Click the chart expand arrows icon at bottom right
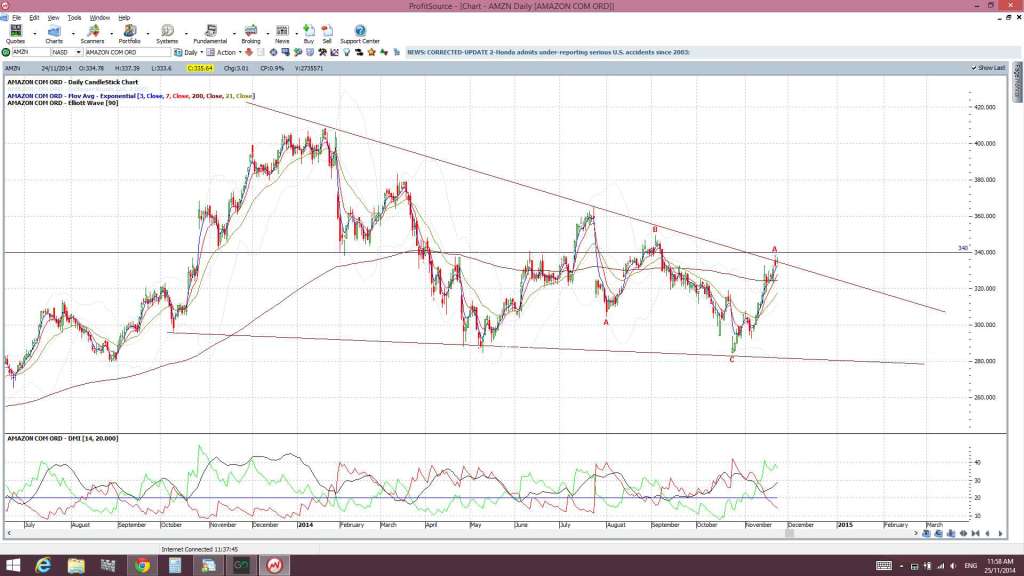 point(963,534)
